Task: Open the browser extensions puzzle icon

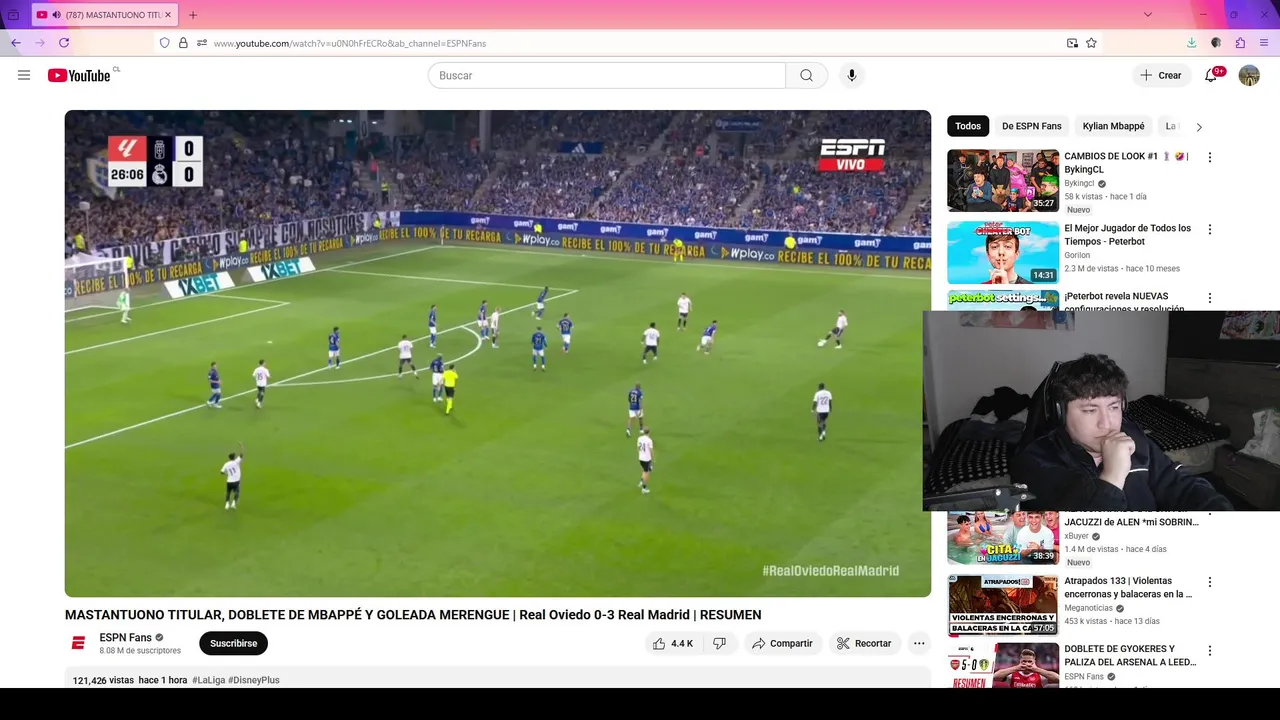Action: tap(1240, 43)
